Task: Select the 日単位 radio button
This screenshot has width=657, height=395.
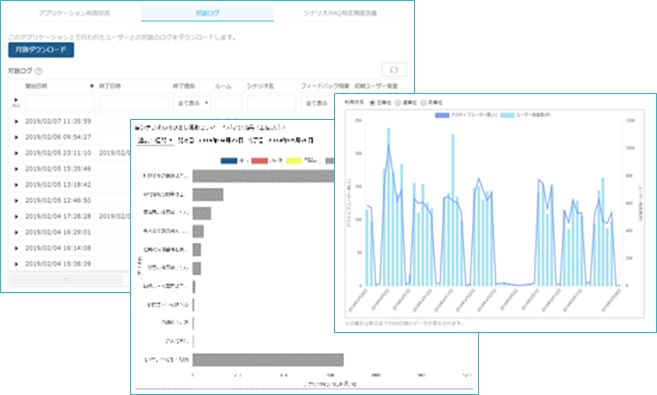Action: pos(372,102)
